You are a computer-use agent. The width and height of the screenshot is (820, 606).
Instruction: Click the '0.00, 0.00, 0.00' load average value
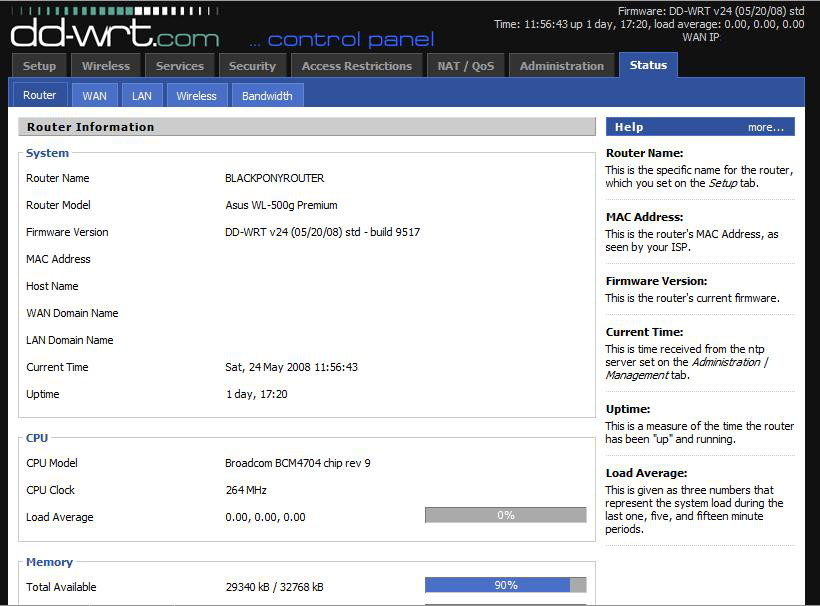pos(265,517)
